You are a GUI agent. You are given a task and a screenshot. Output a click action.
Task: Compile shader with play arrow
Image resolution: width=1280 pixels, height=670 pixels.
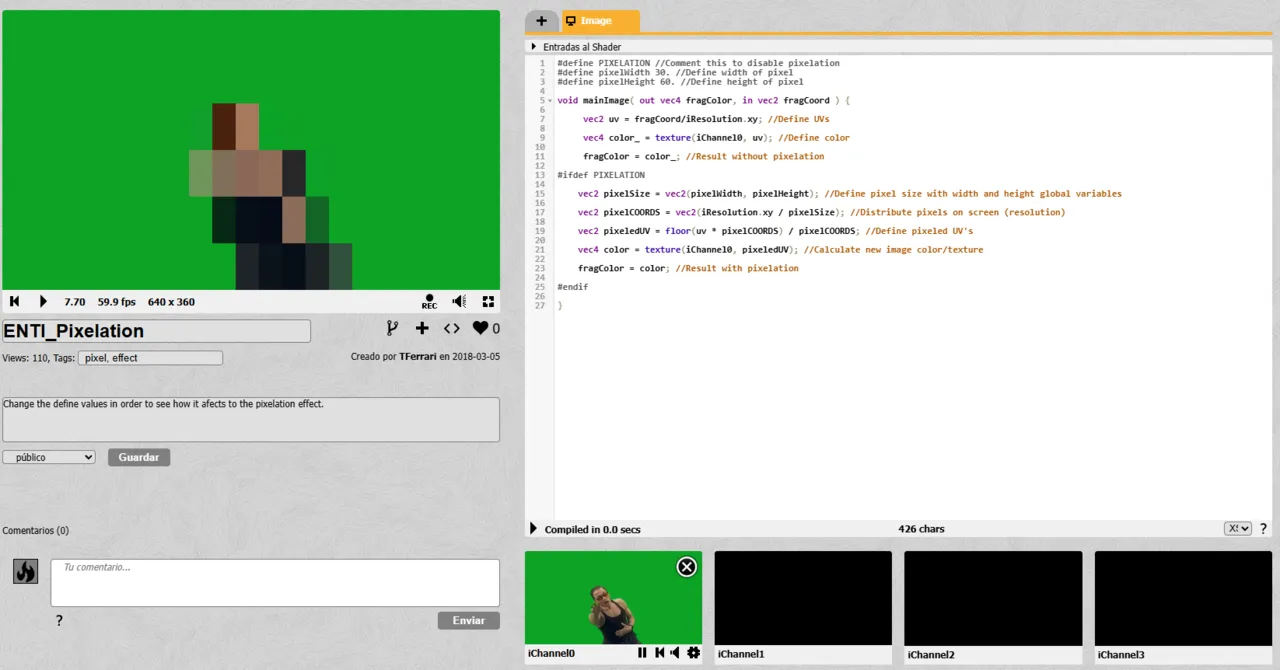(533, 529)
